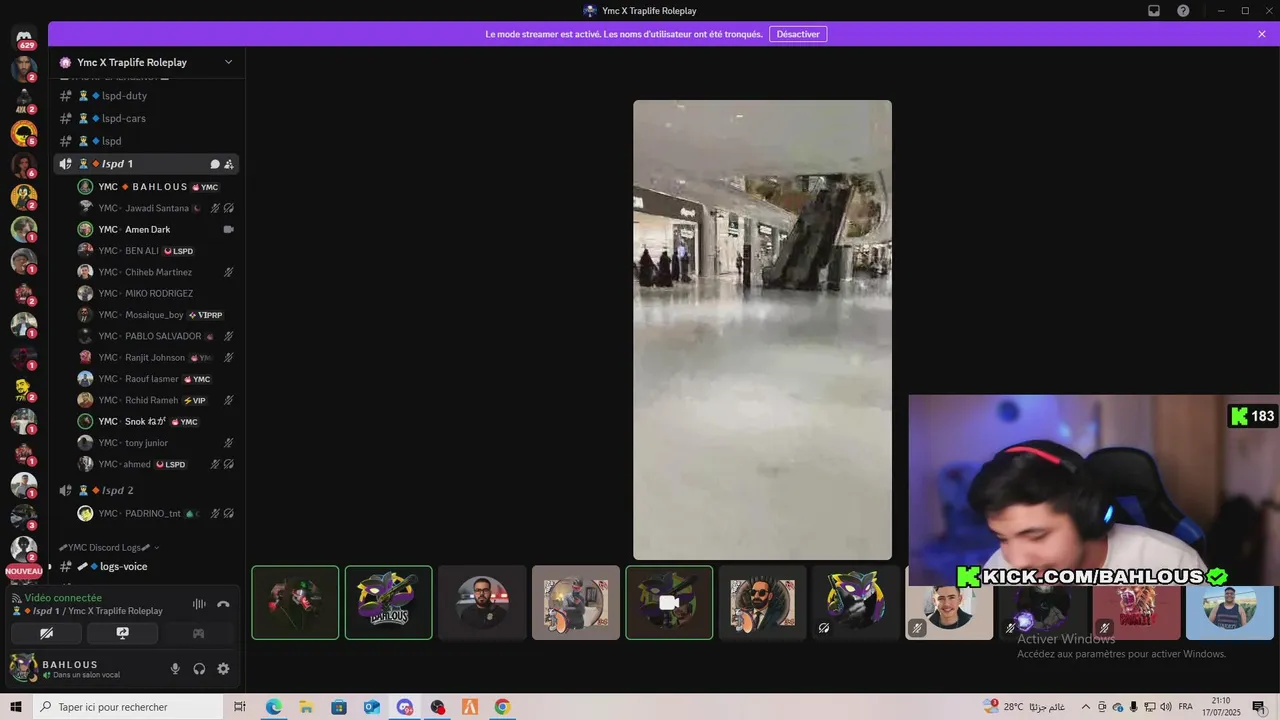Select the BAHLOUS logo participant tile
The image size is (1280, 720).
(x=388, y=602)
